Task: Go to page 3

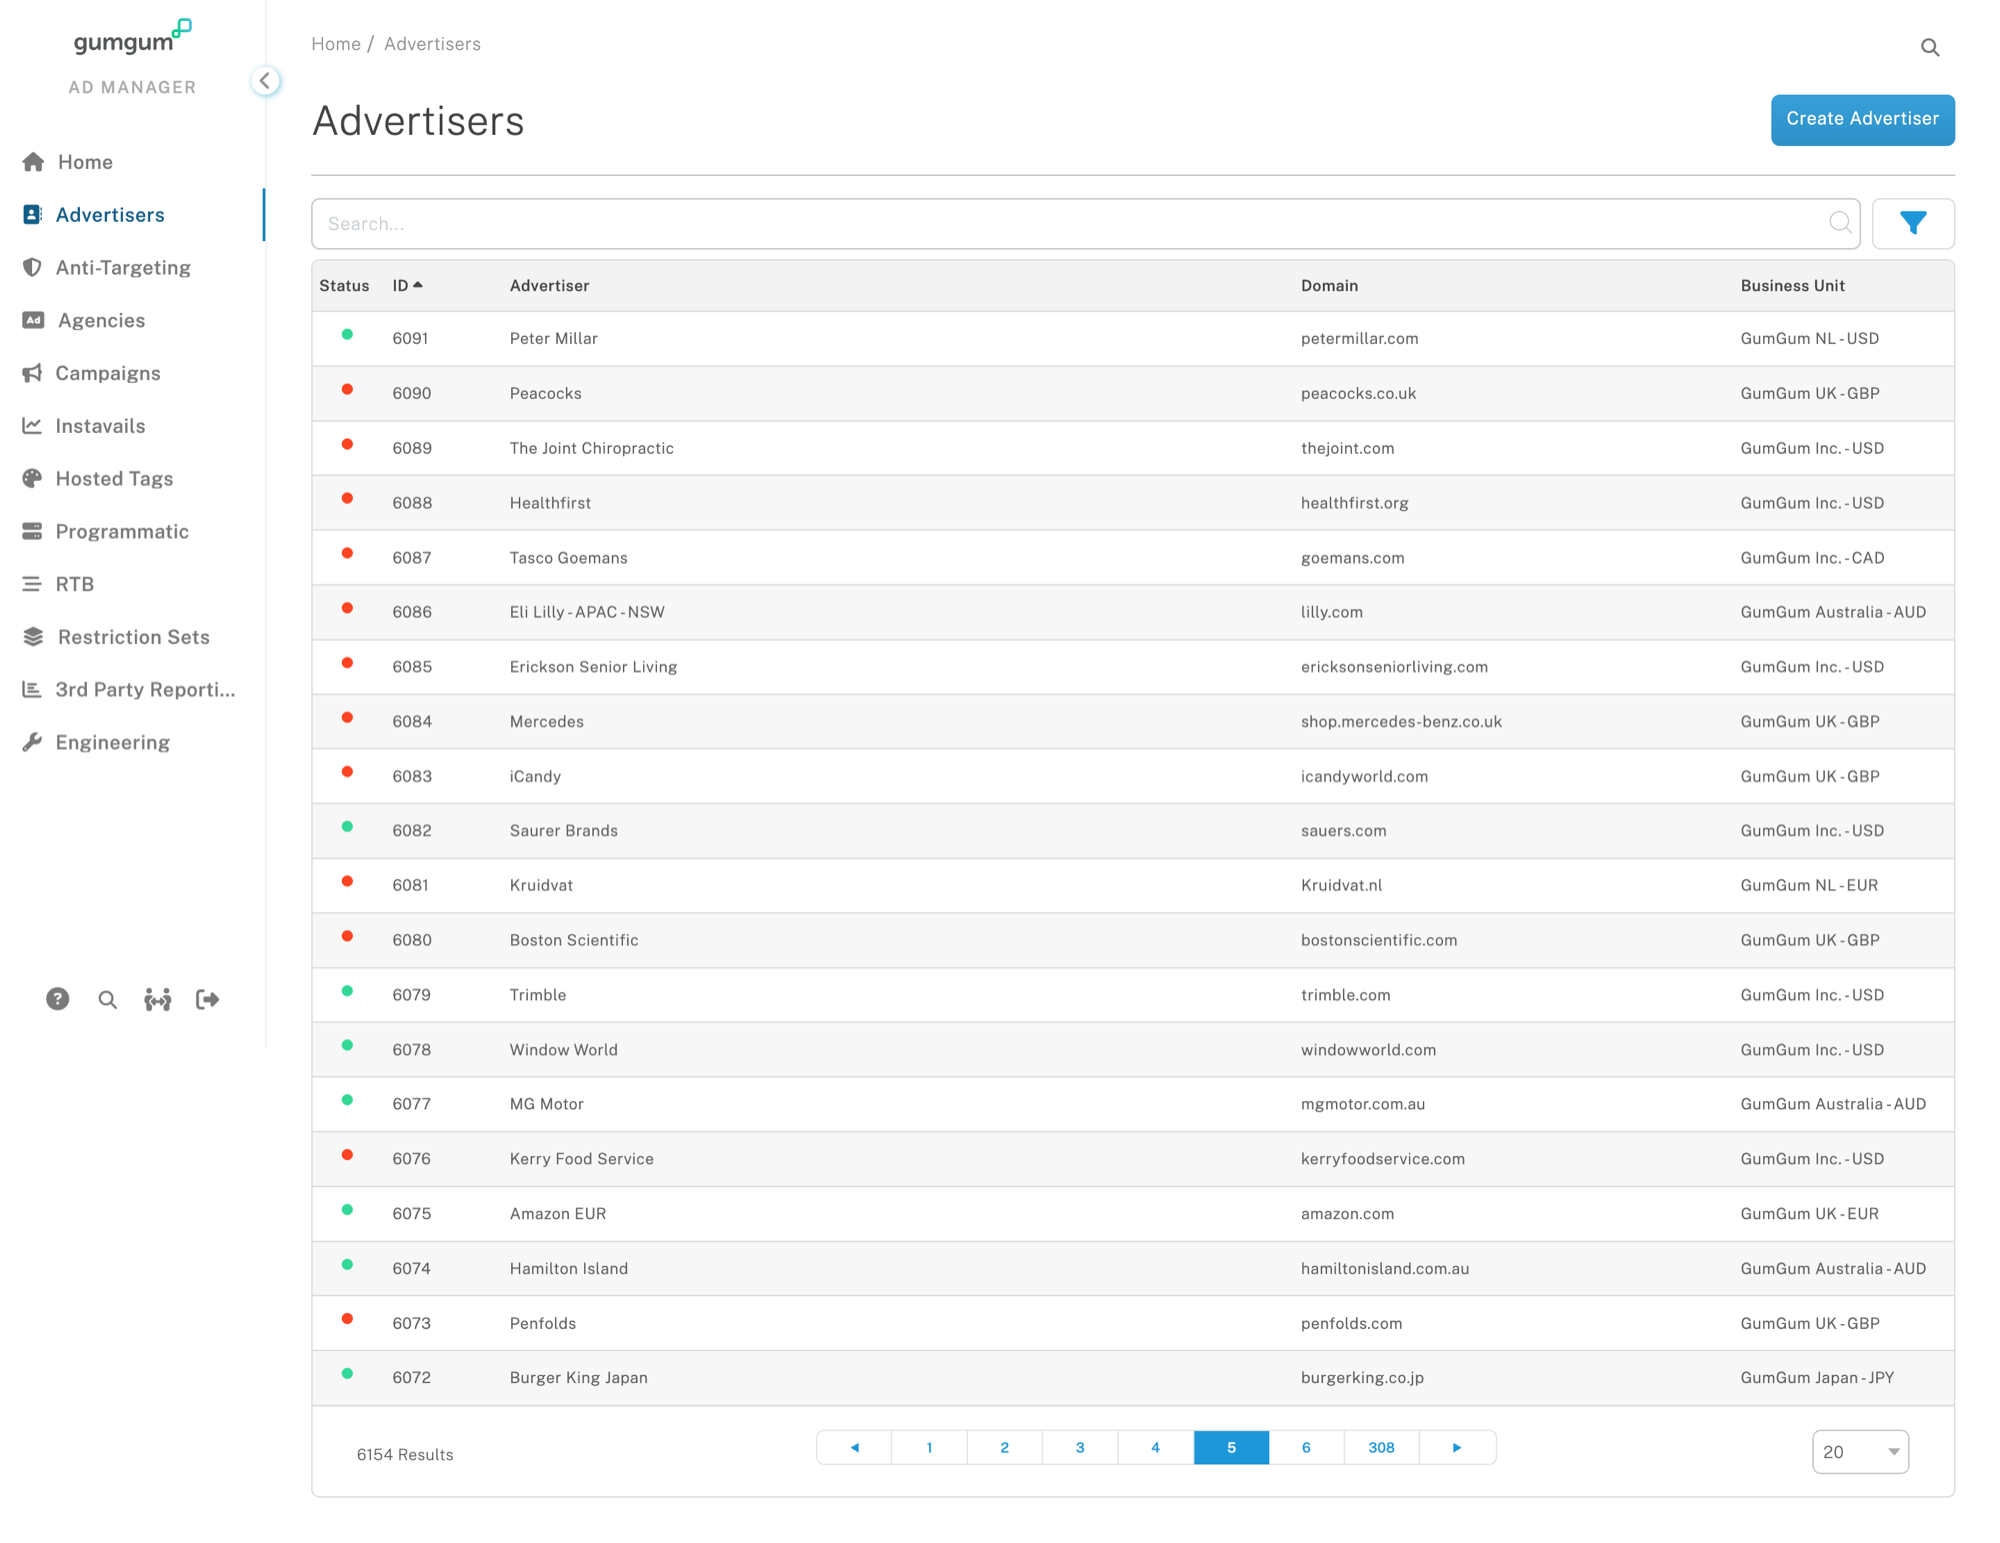Action: tap(1080, 1447)
